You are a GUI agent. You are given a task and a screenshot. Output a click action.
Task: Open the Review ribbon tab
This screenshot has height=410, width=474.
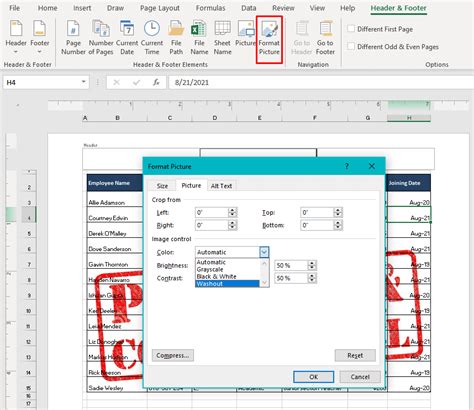[x=283, y=8]
